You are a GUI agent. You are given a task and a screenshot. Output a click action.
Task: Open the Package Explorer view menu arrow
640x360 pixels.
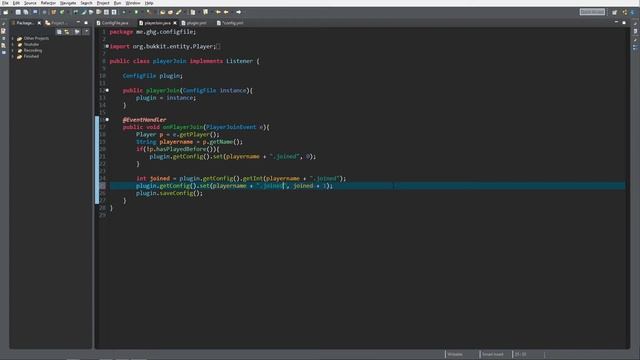86,31
